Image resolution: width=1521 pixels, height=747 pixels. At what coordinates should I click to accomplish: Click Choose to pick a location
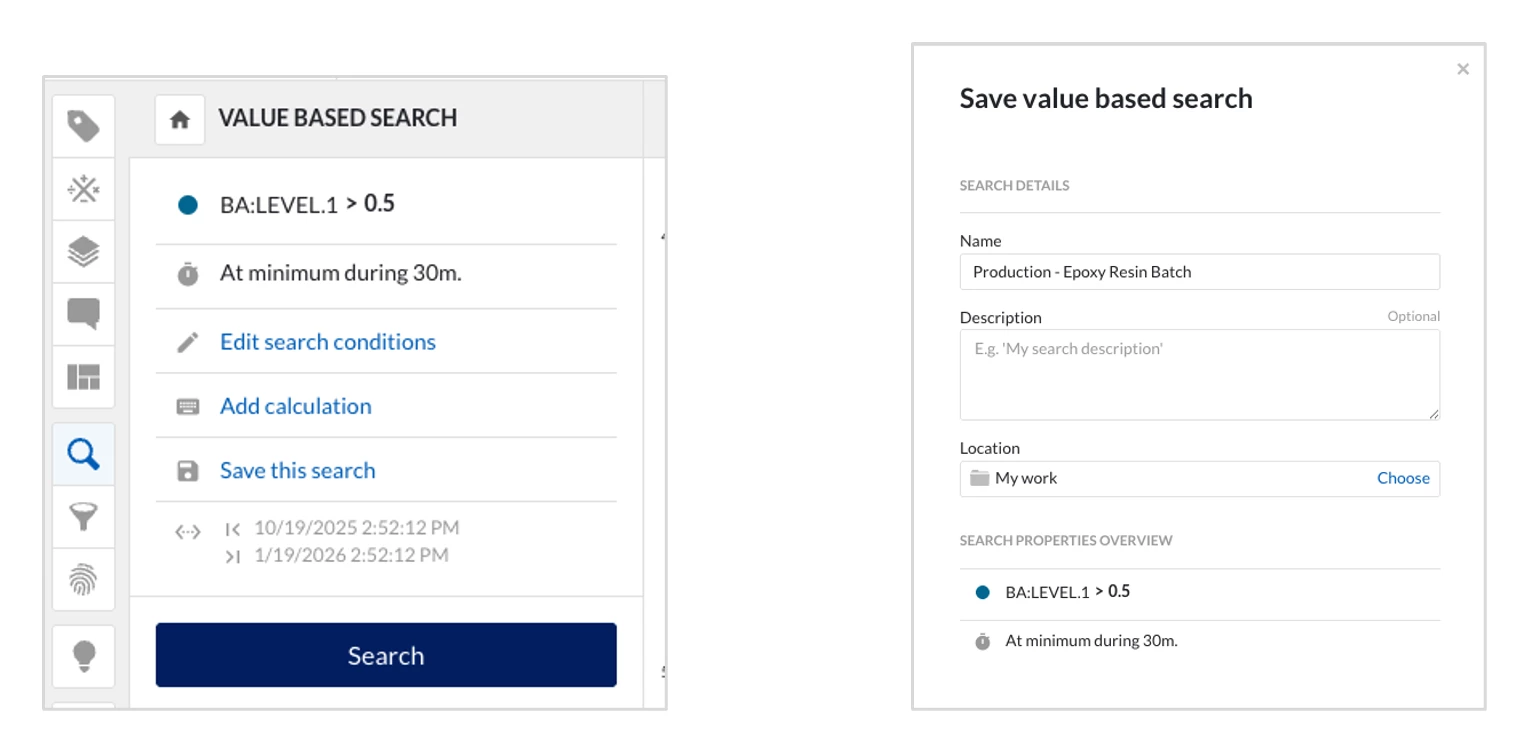point(1403,478)
